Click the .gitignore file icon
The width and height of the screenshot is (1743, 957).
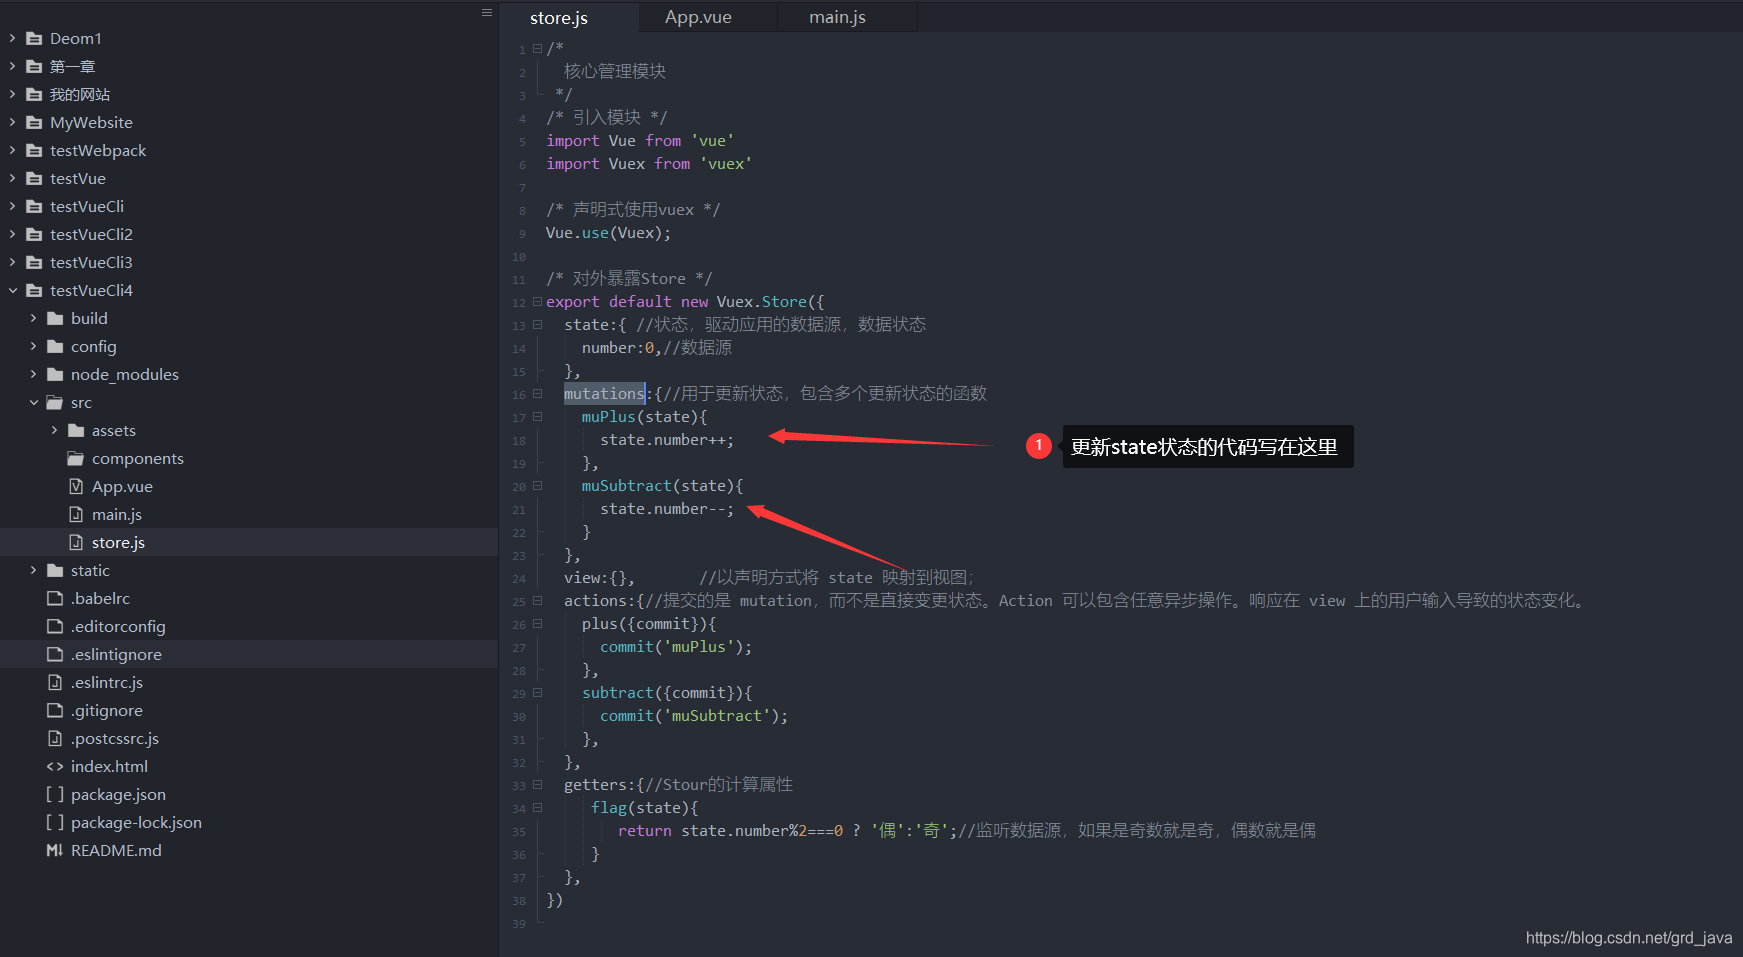coord(55,710)
